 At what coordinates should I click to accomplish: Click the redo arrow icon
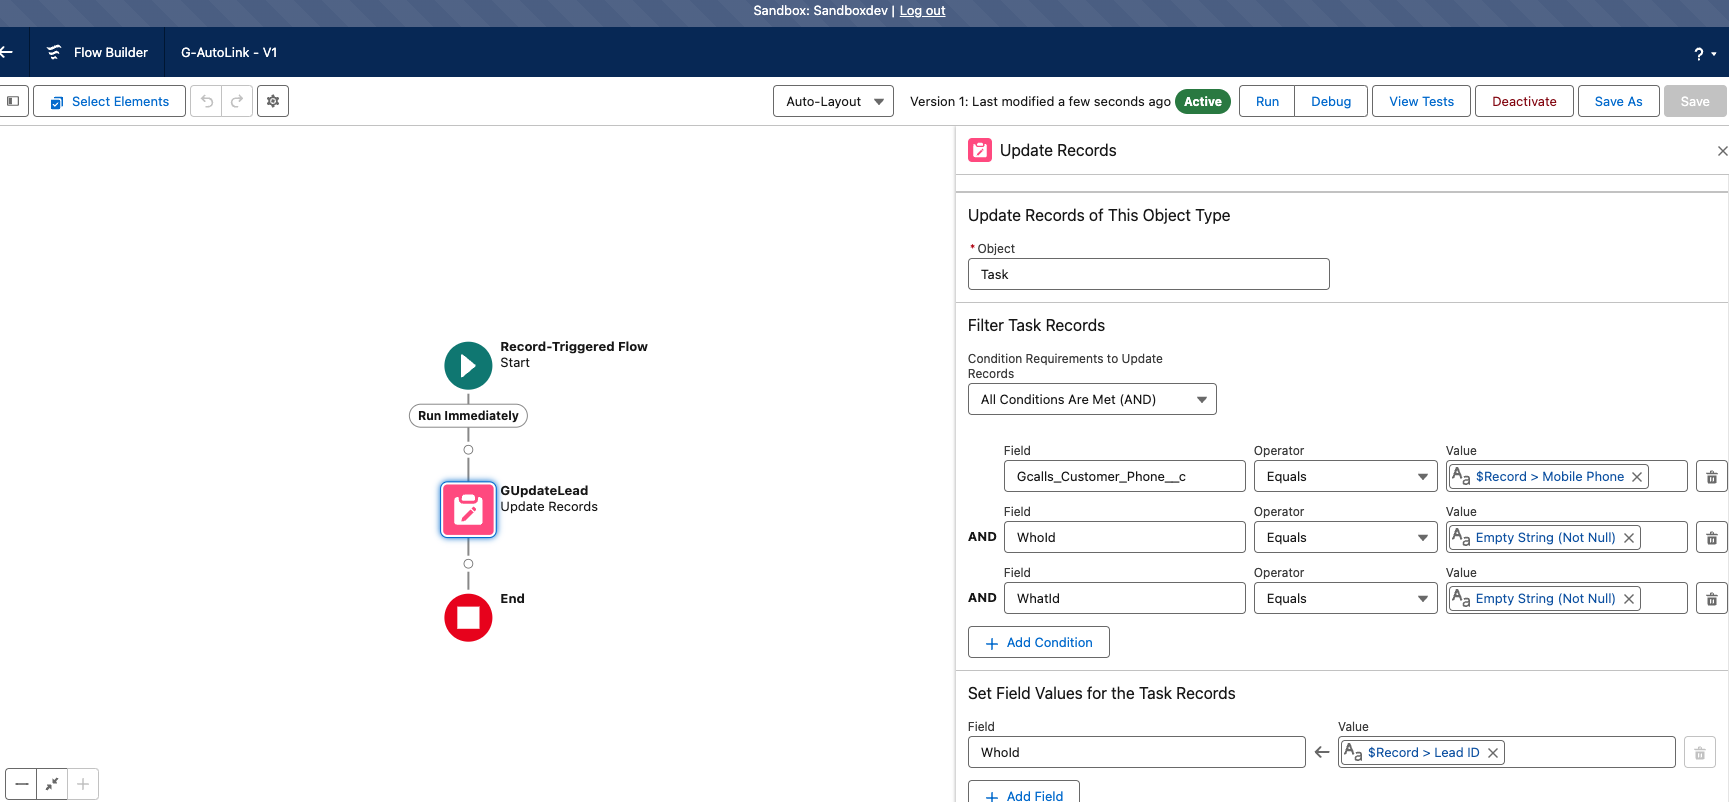click(x=237, y=101)
